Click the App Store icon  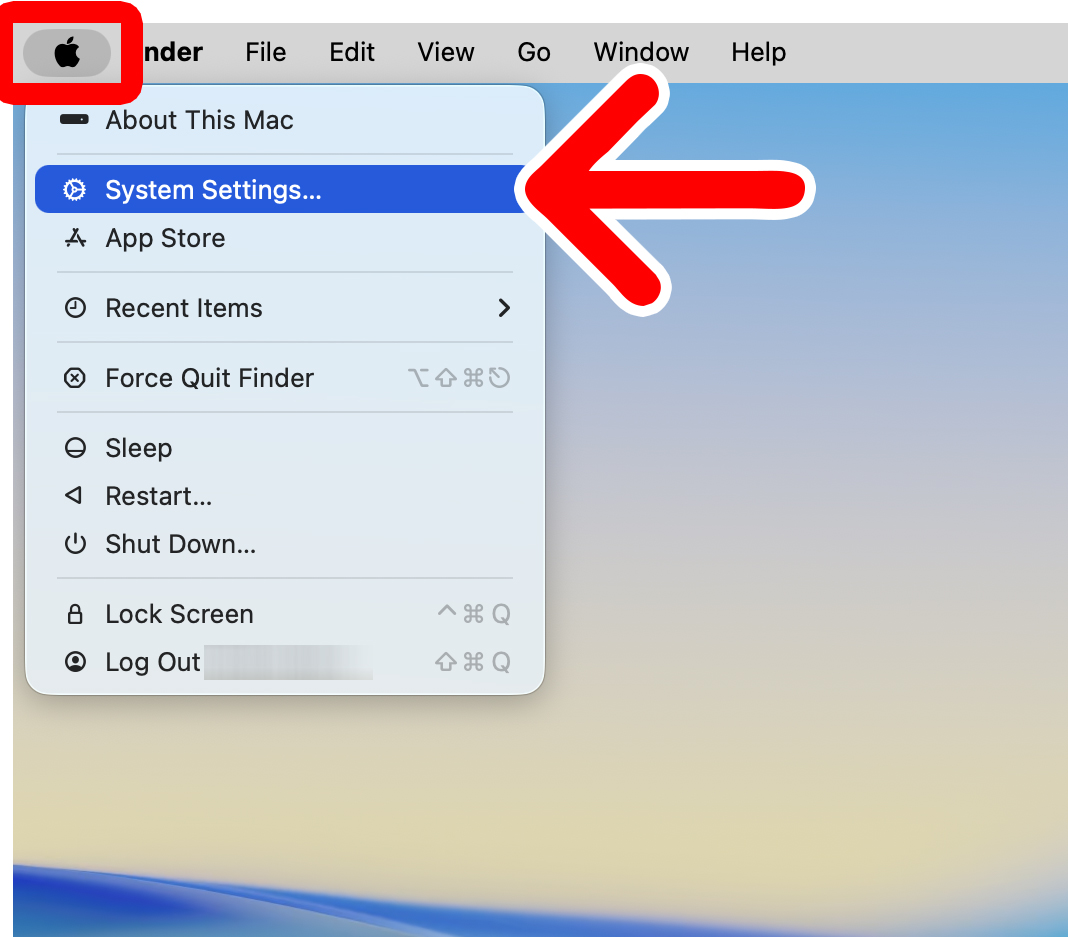pyautogui.click(x=75, y=238)
